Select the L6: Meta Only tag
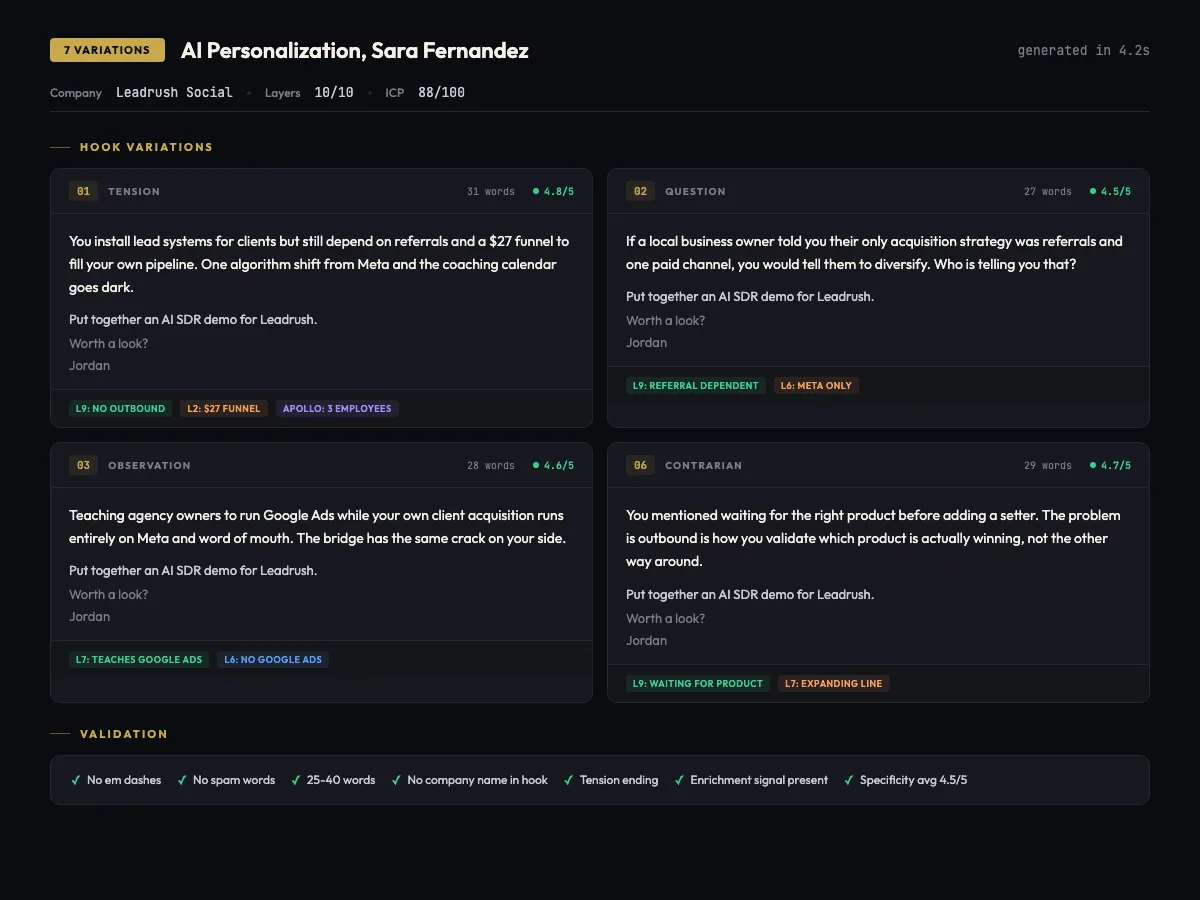The width and height of the screenshot is (1200, 900). [816, 385]
